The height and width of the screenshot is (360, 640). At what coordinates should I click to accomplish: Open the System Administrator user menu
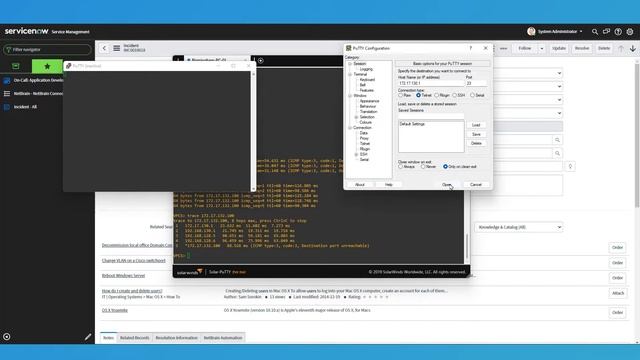click(x=555, y=31)
